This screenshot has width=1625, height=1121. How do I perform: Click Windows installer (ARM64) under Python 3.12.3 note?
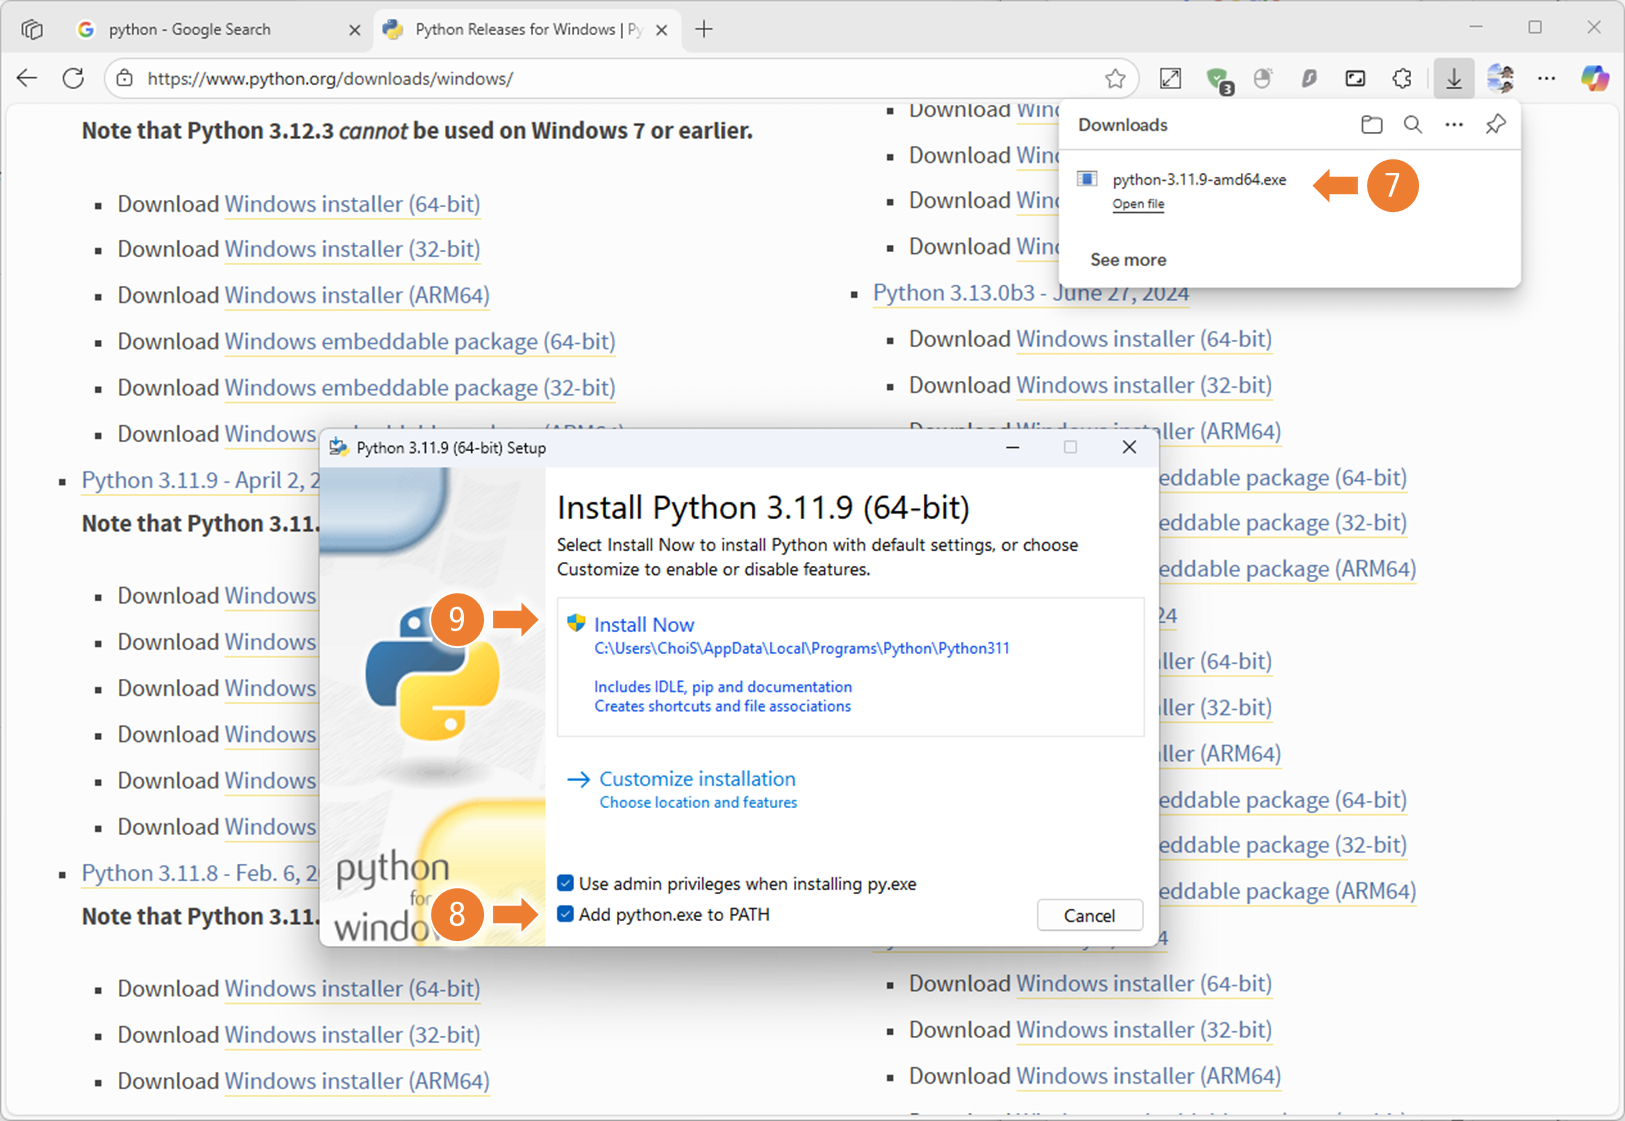pyautogui.click(x=357, y=295)
